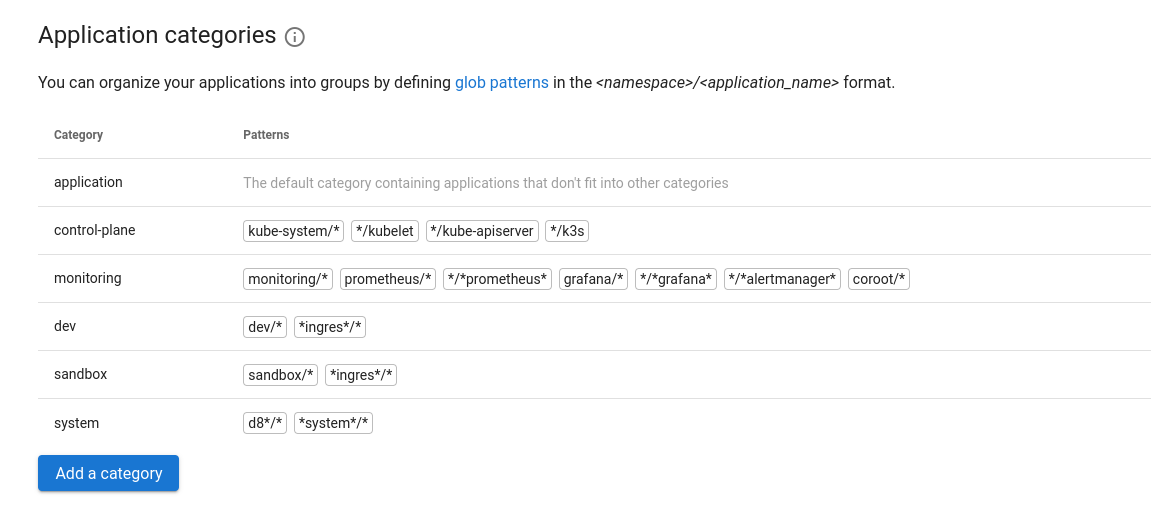1151x529 pixels.
Task: Click the sandbox/* pattern chip
Action: tap(281, 375)
